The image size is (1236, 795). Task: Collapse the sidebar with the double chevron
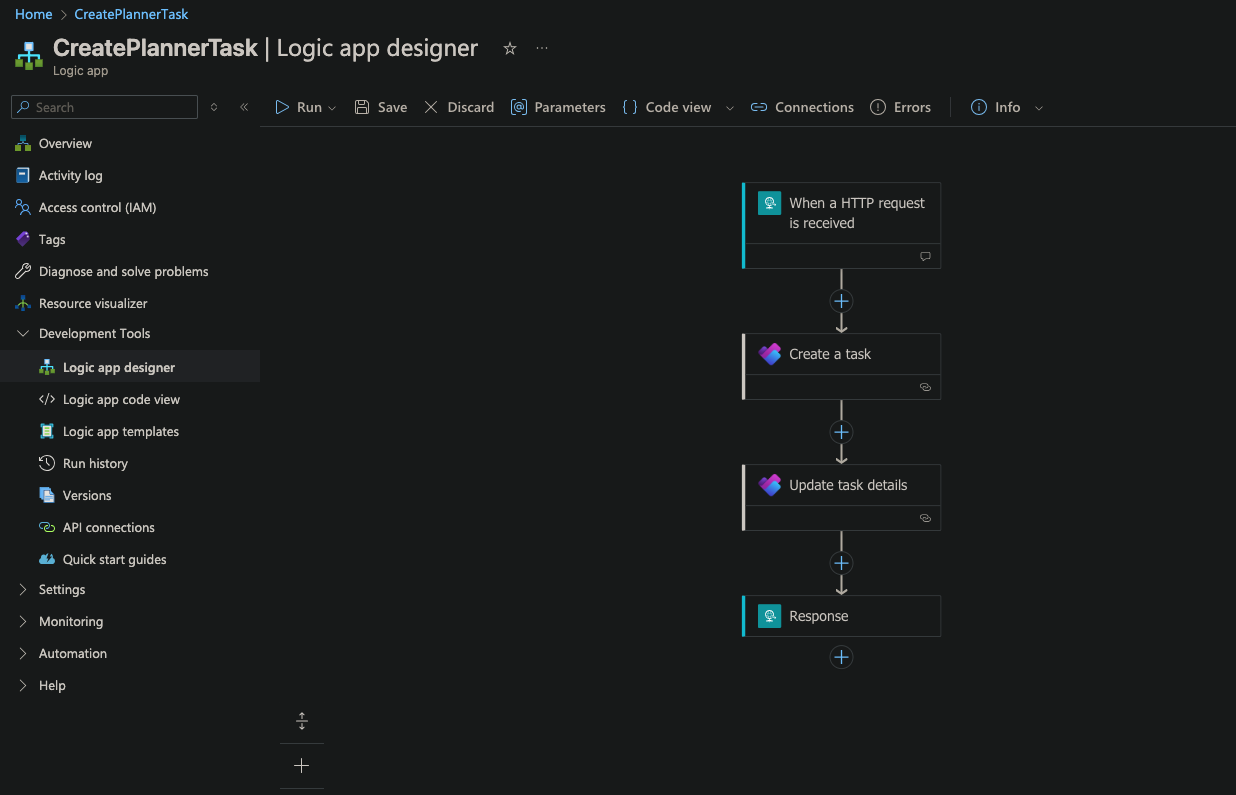tap(244, 107)
